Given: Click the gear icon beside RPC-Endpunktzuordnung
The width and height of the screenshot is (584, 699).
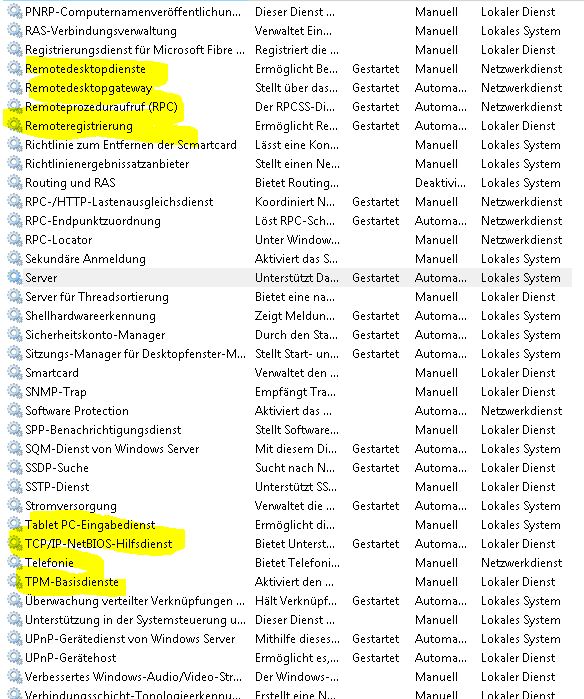Looking at the screenshot, I should point(14,221).
